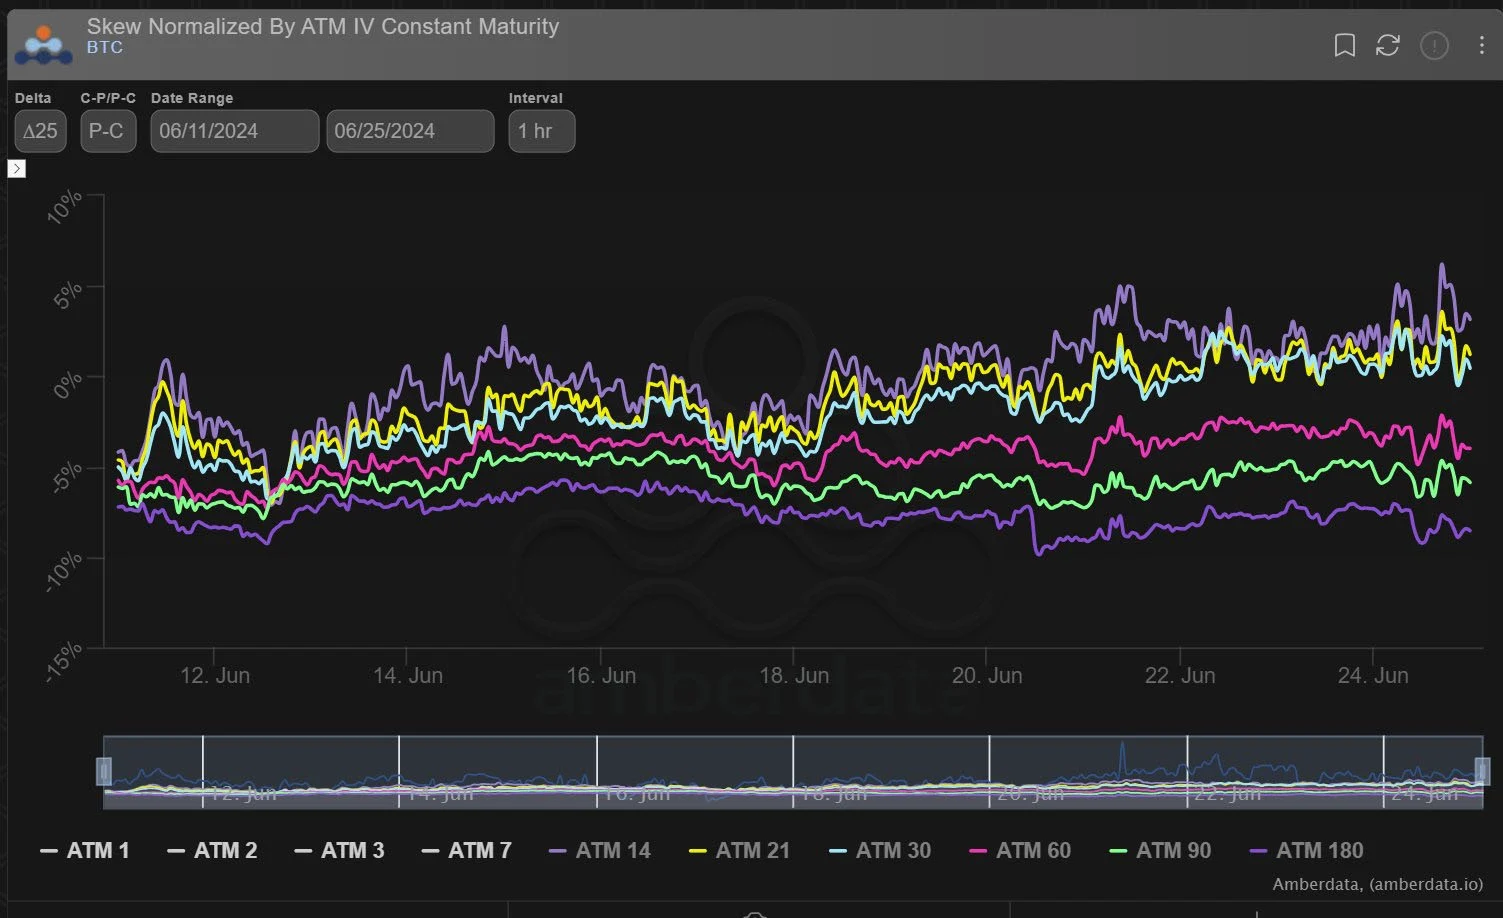1503x918 pixels.
Task: Hide the ATM 14 series via legend
Action: point(600,851)
